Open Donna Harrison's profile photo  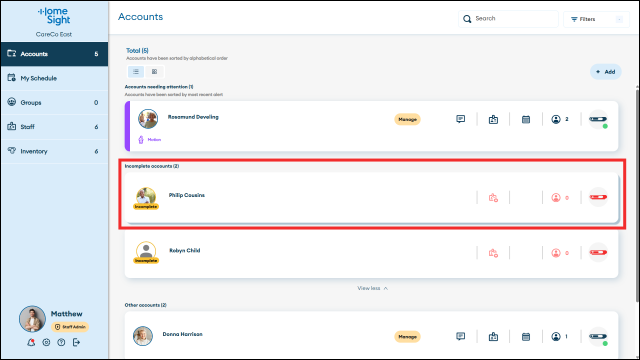[143, 336]
